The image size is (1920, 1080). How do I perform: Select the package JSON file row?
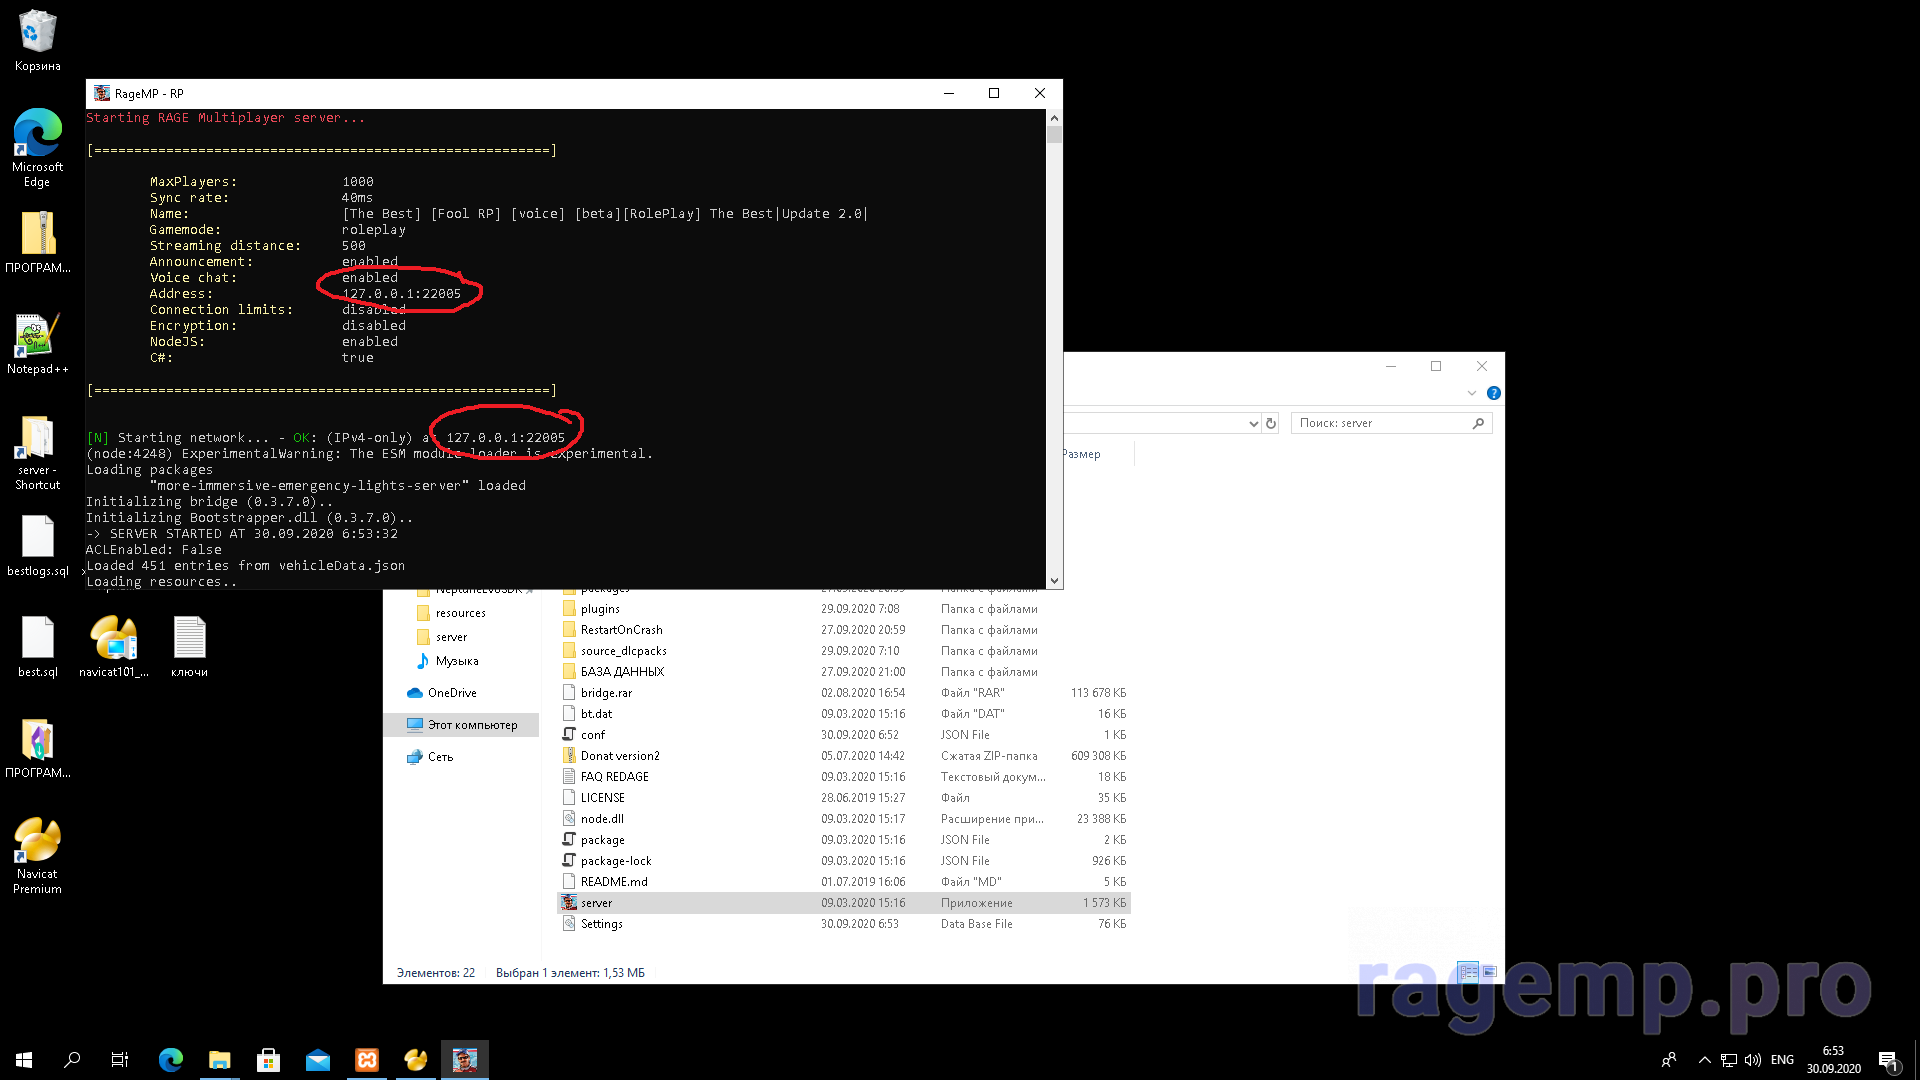click(x=844, y=840)
